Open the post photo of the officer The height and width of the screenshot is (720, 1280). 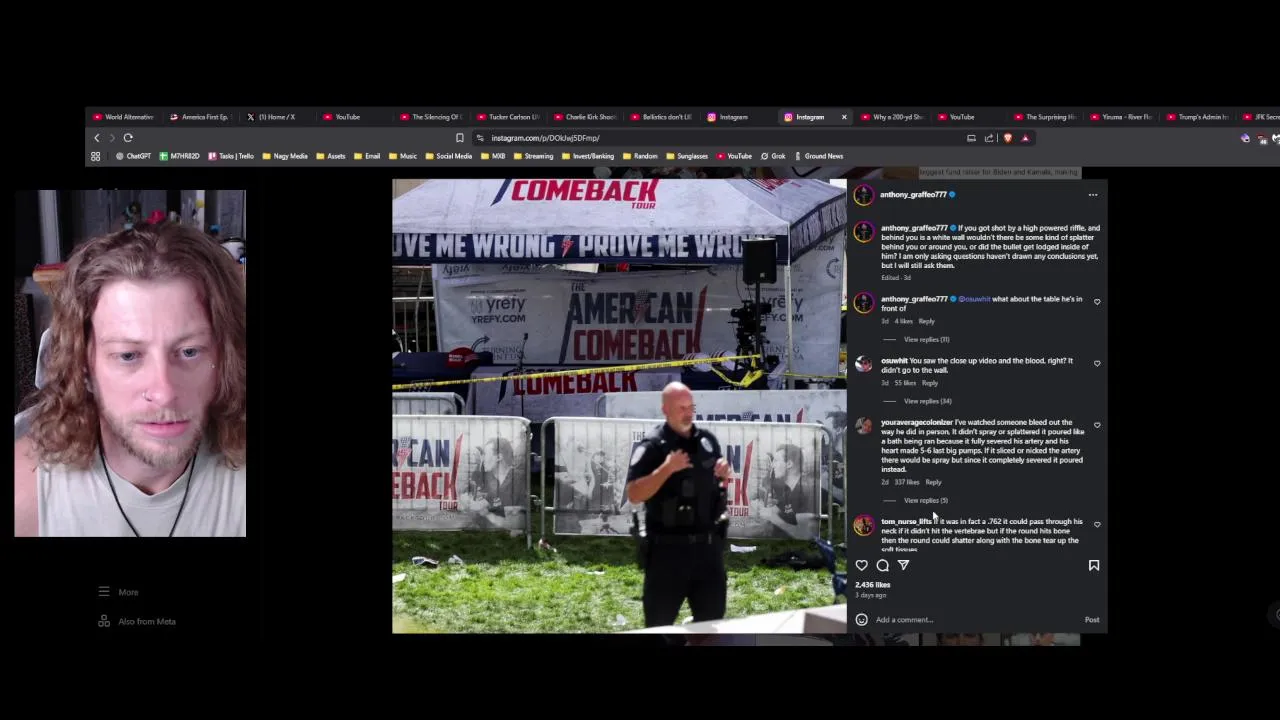[619, 406]
